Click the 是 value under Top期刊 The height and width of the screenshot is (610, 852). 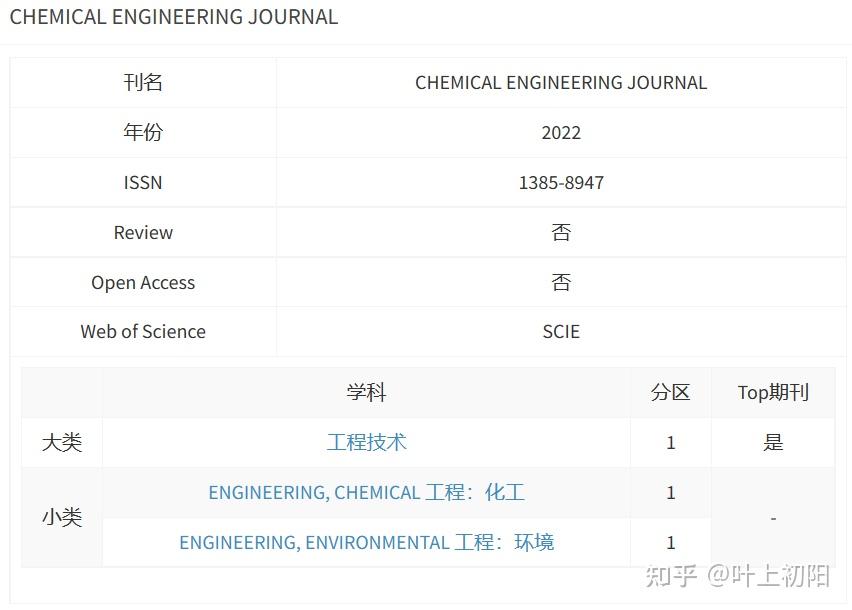pyautogui.click(x=772, y=442)
